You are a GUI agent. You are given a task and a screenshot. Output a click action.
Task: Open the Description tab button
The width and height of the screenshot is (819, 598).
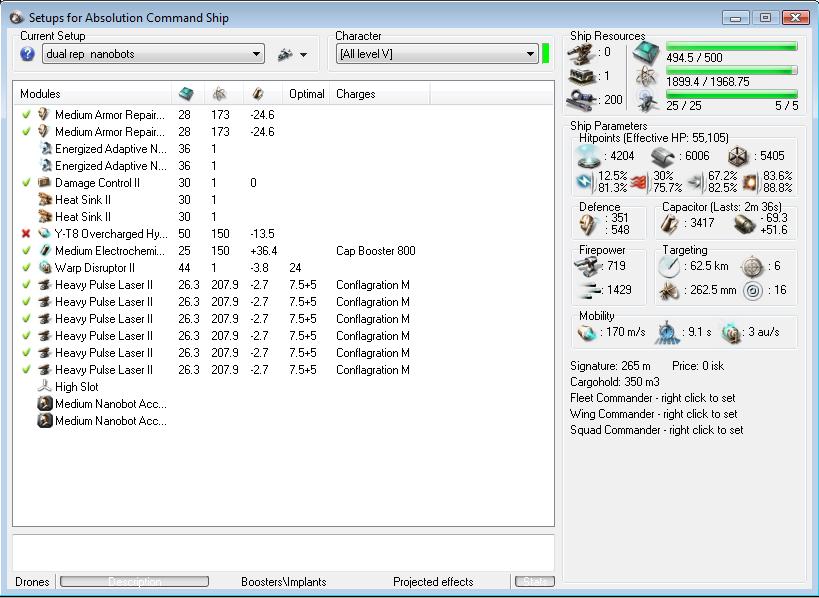pos(134,581)
